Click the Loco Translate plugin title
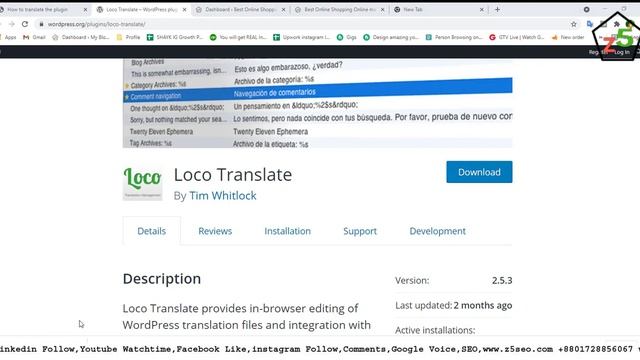 [x=233, y=175]
